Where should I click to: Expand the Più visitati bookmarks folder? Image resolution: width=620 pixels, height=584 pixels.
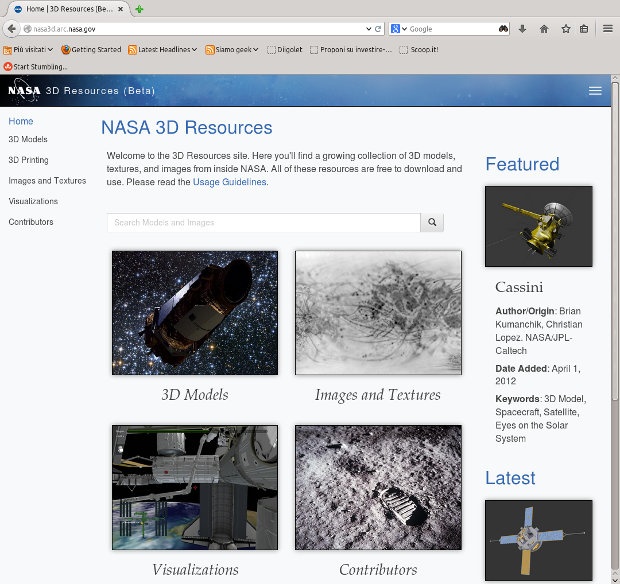click(x=28, y=49)
